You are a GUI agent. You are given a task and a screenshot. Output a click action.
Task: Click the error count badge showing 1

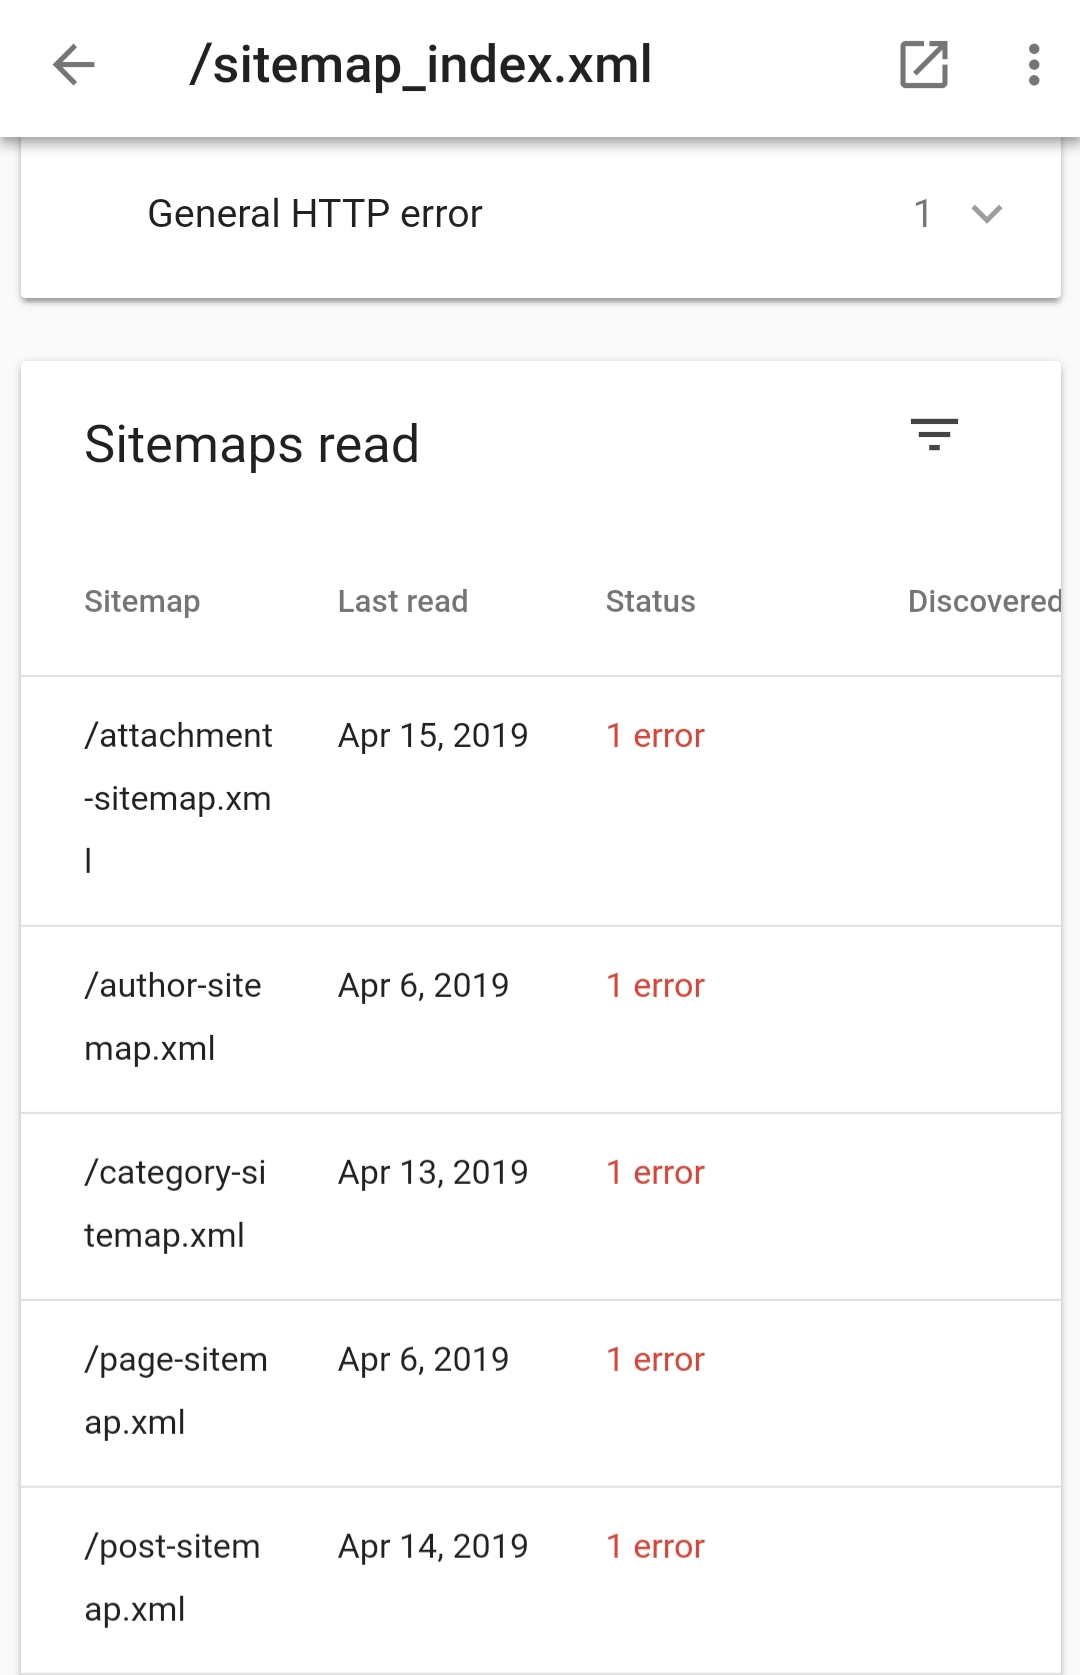(x=923, y=213)
